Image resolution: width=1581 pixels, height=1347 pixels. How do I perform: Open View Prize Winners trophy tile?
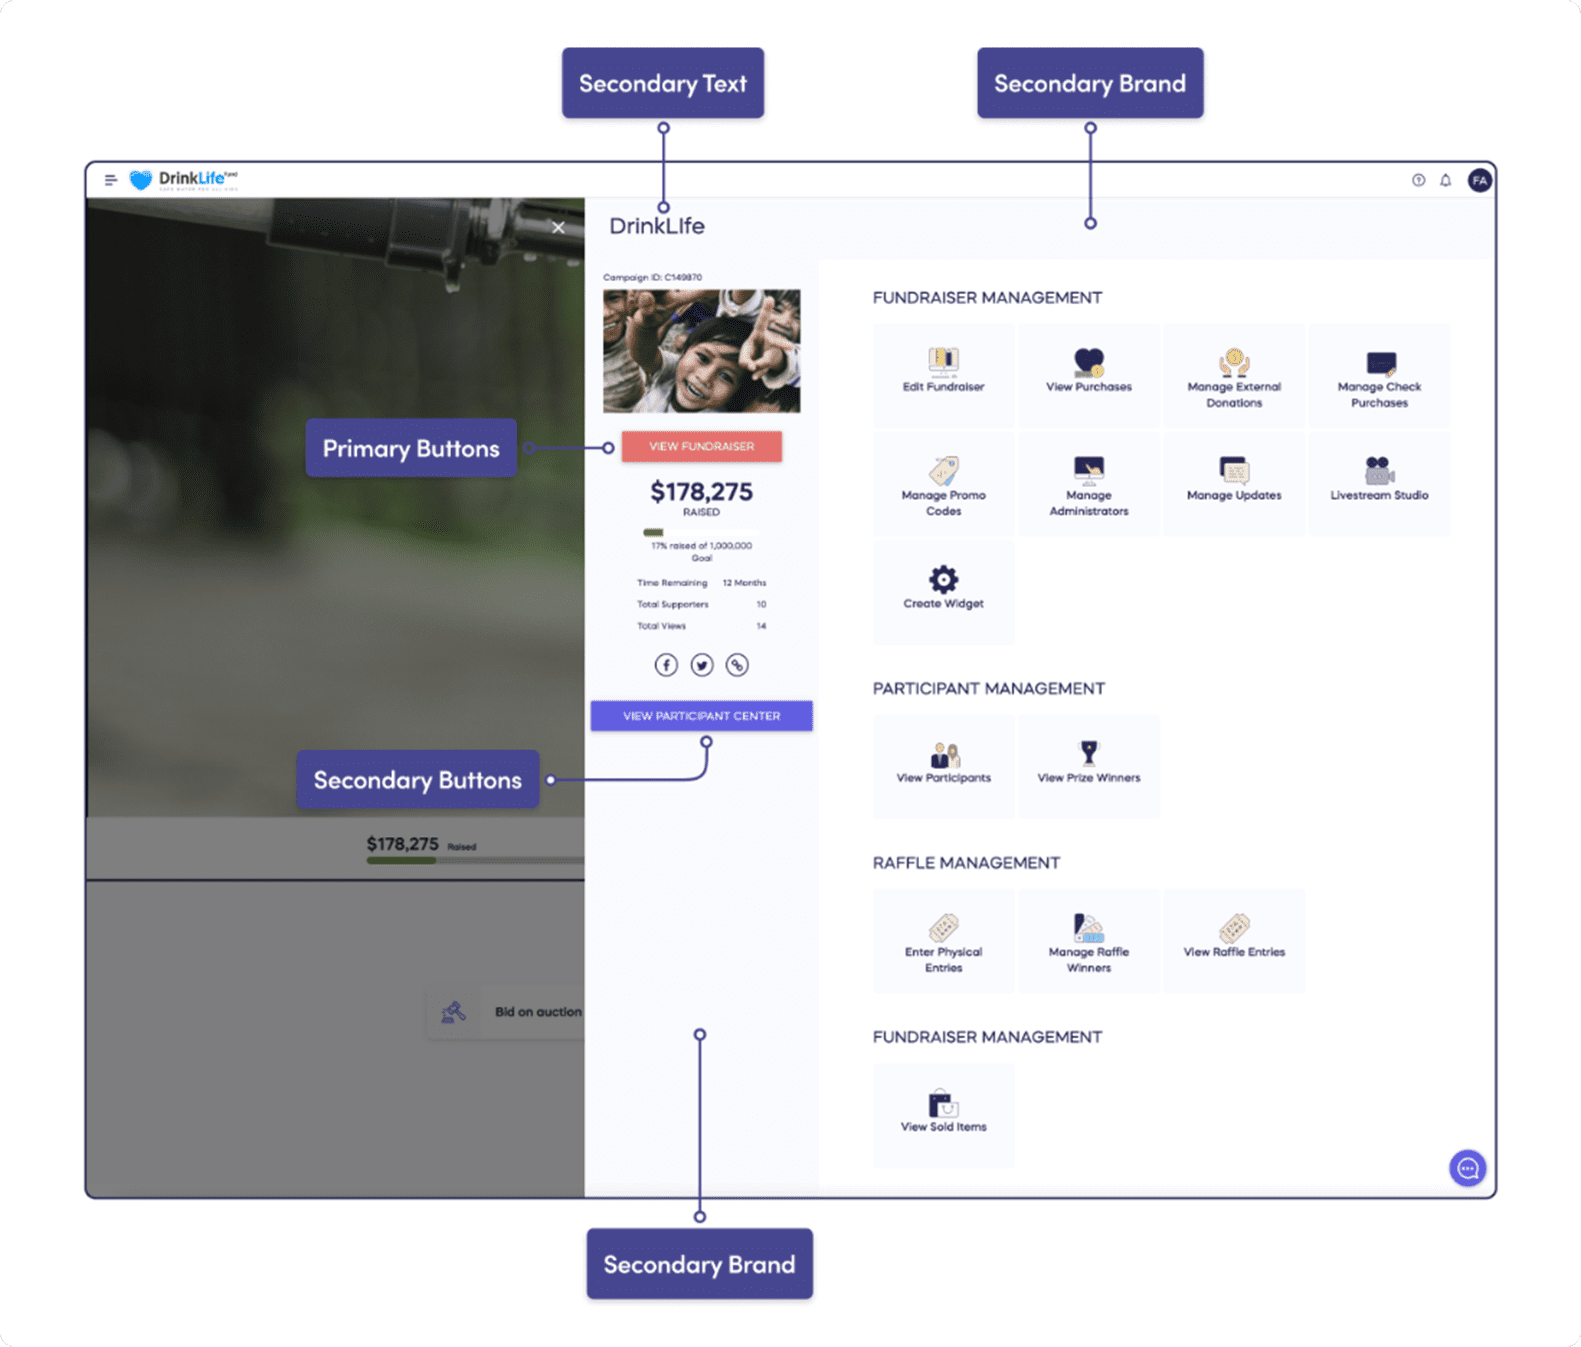(1088, 763)
